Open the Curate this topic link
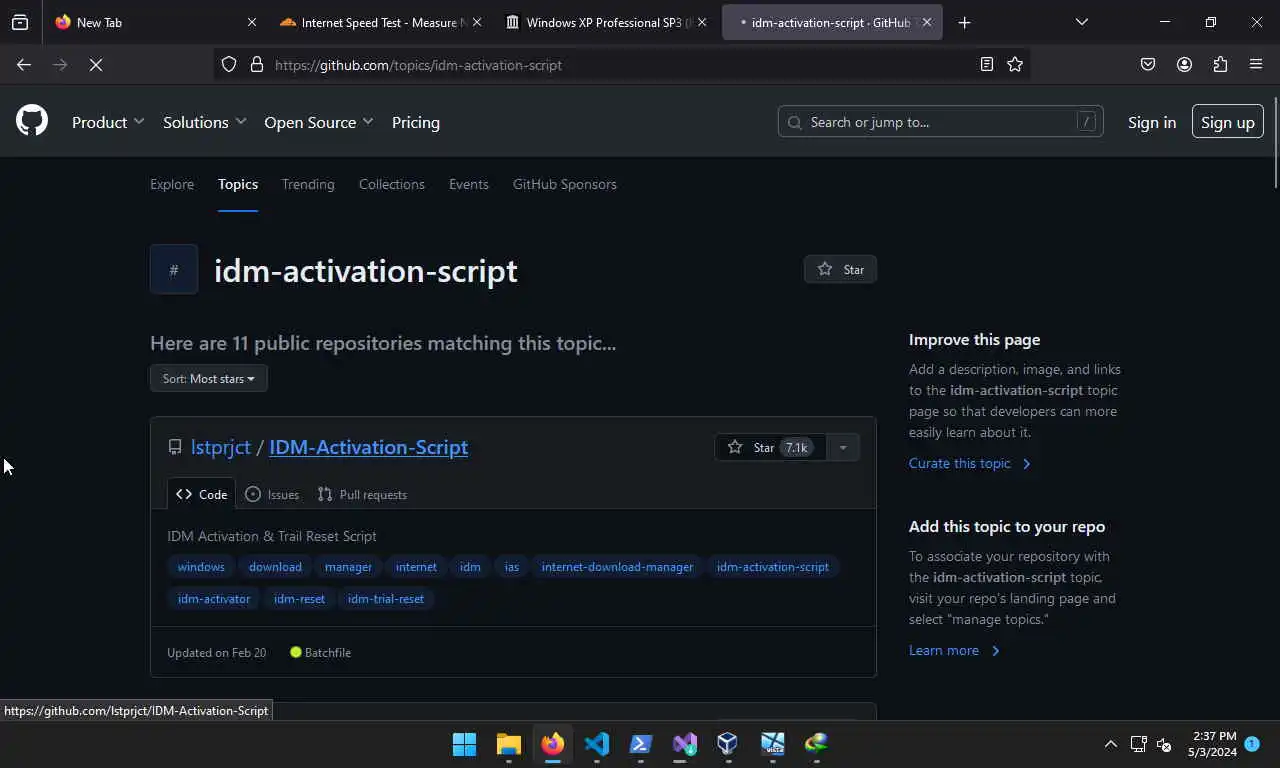The height and width of the screenshot is (768, 1280). 969,463
